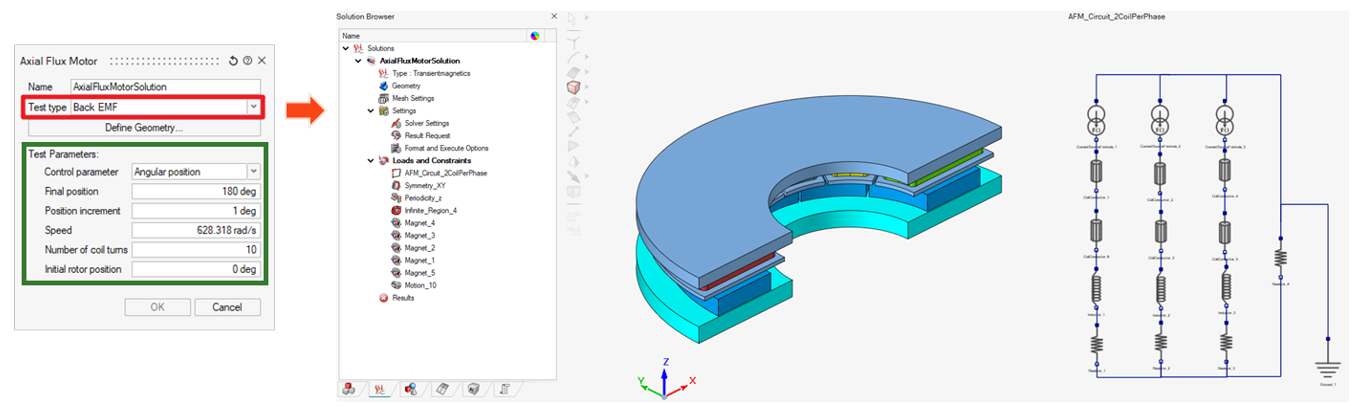Switch to the first tab at browser bottom
The image size is (1362, 413).
pyautogui.click(x=349, y=390)
